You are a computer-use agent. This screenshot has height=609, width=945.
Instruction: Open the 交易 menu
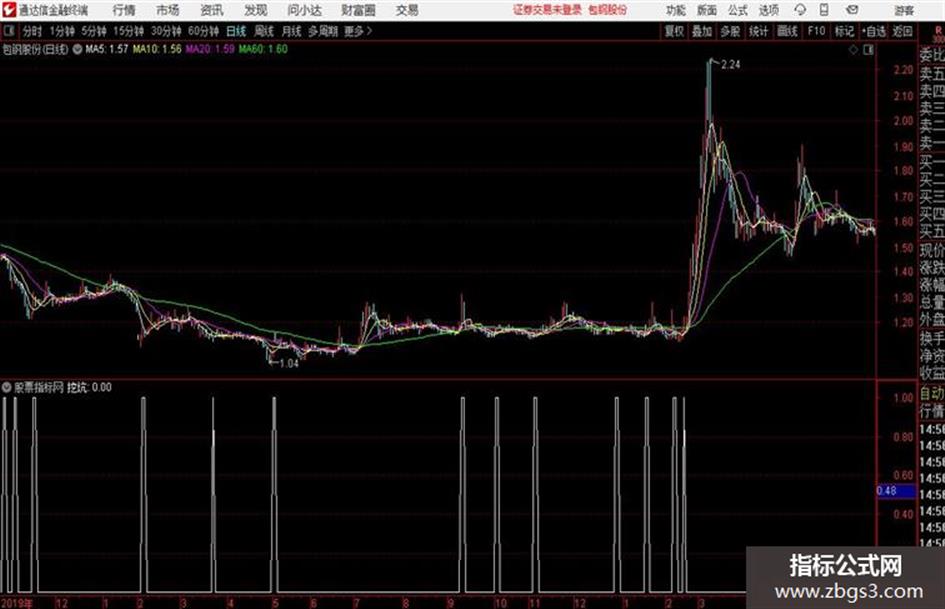[407, 10]
